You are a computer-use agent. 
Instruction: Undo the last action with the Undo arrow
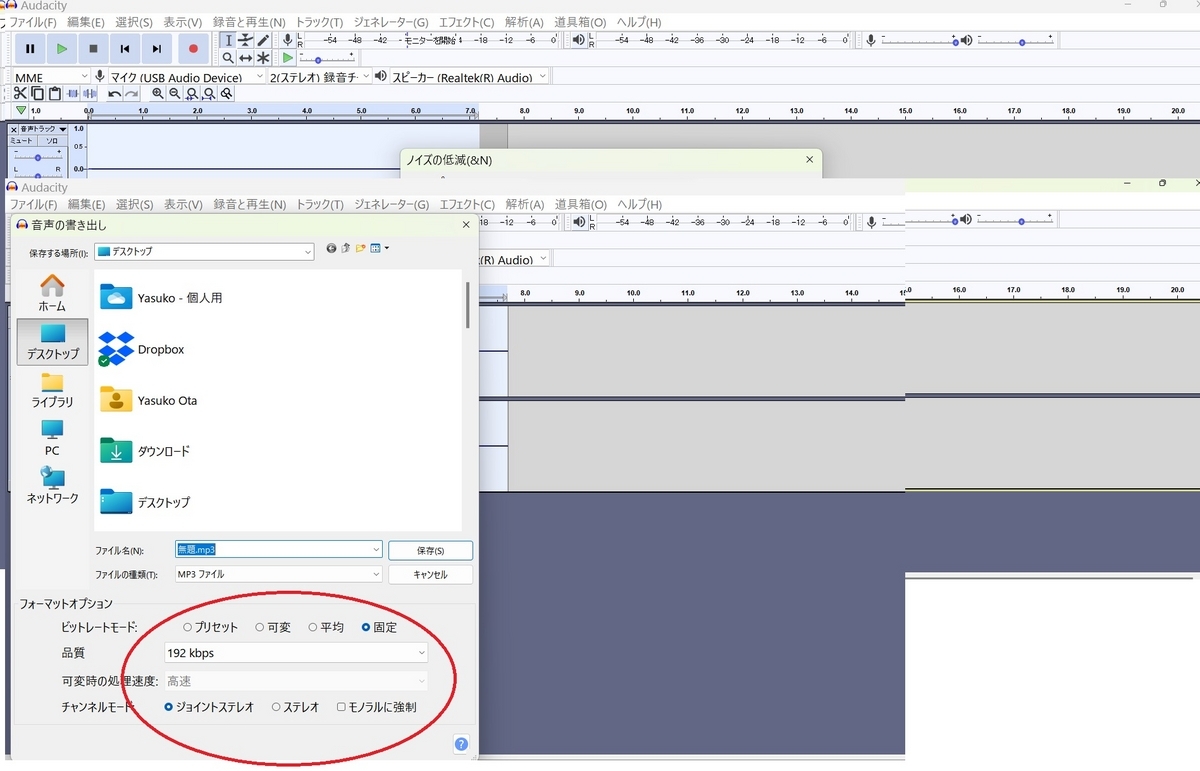point(114,94)
